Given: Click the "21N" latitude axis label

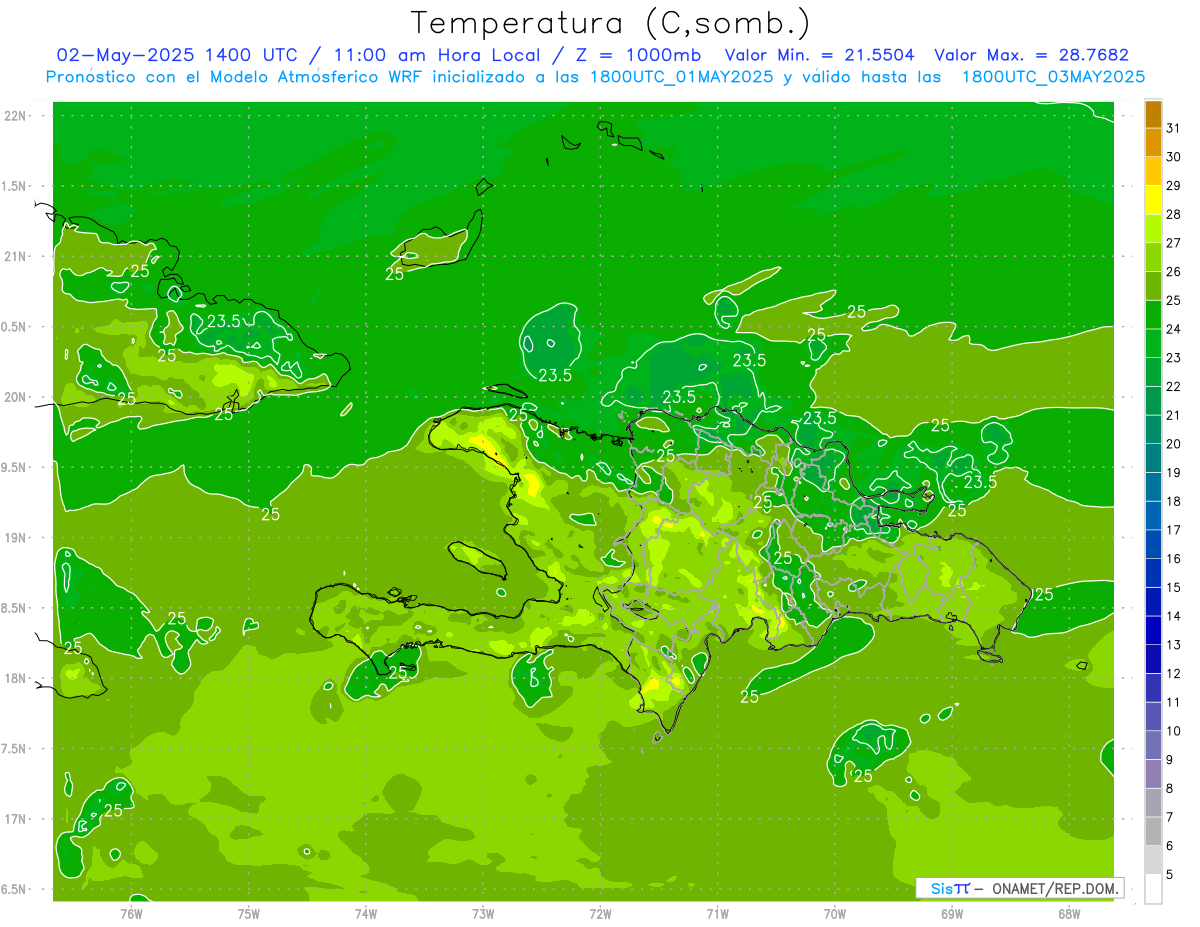Looking at the screenshot, I should (16, 256).
